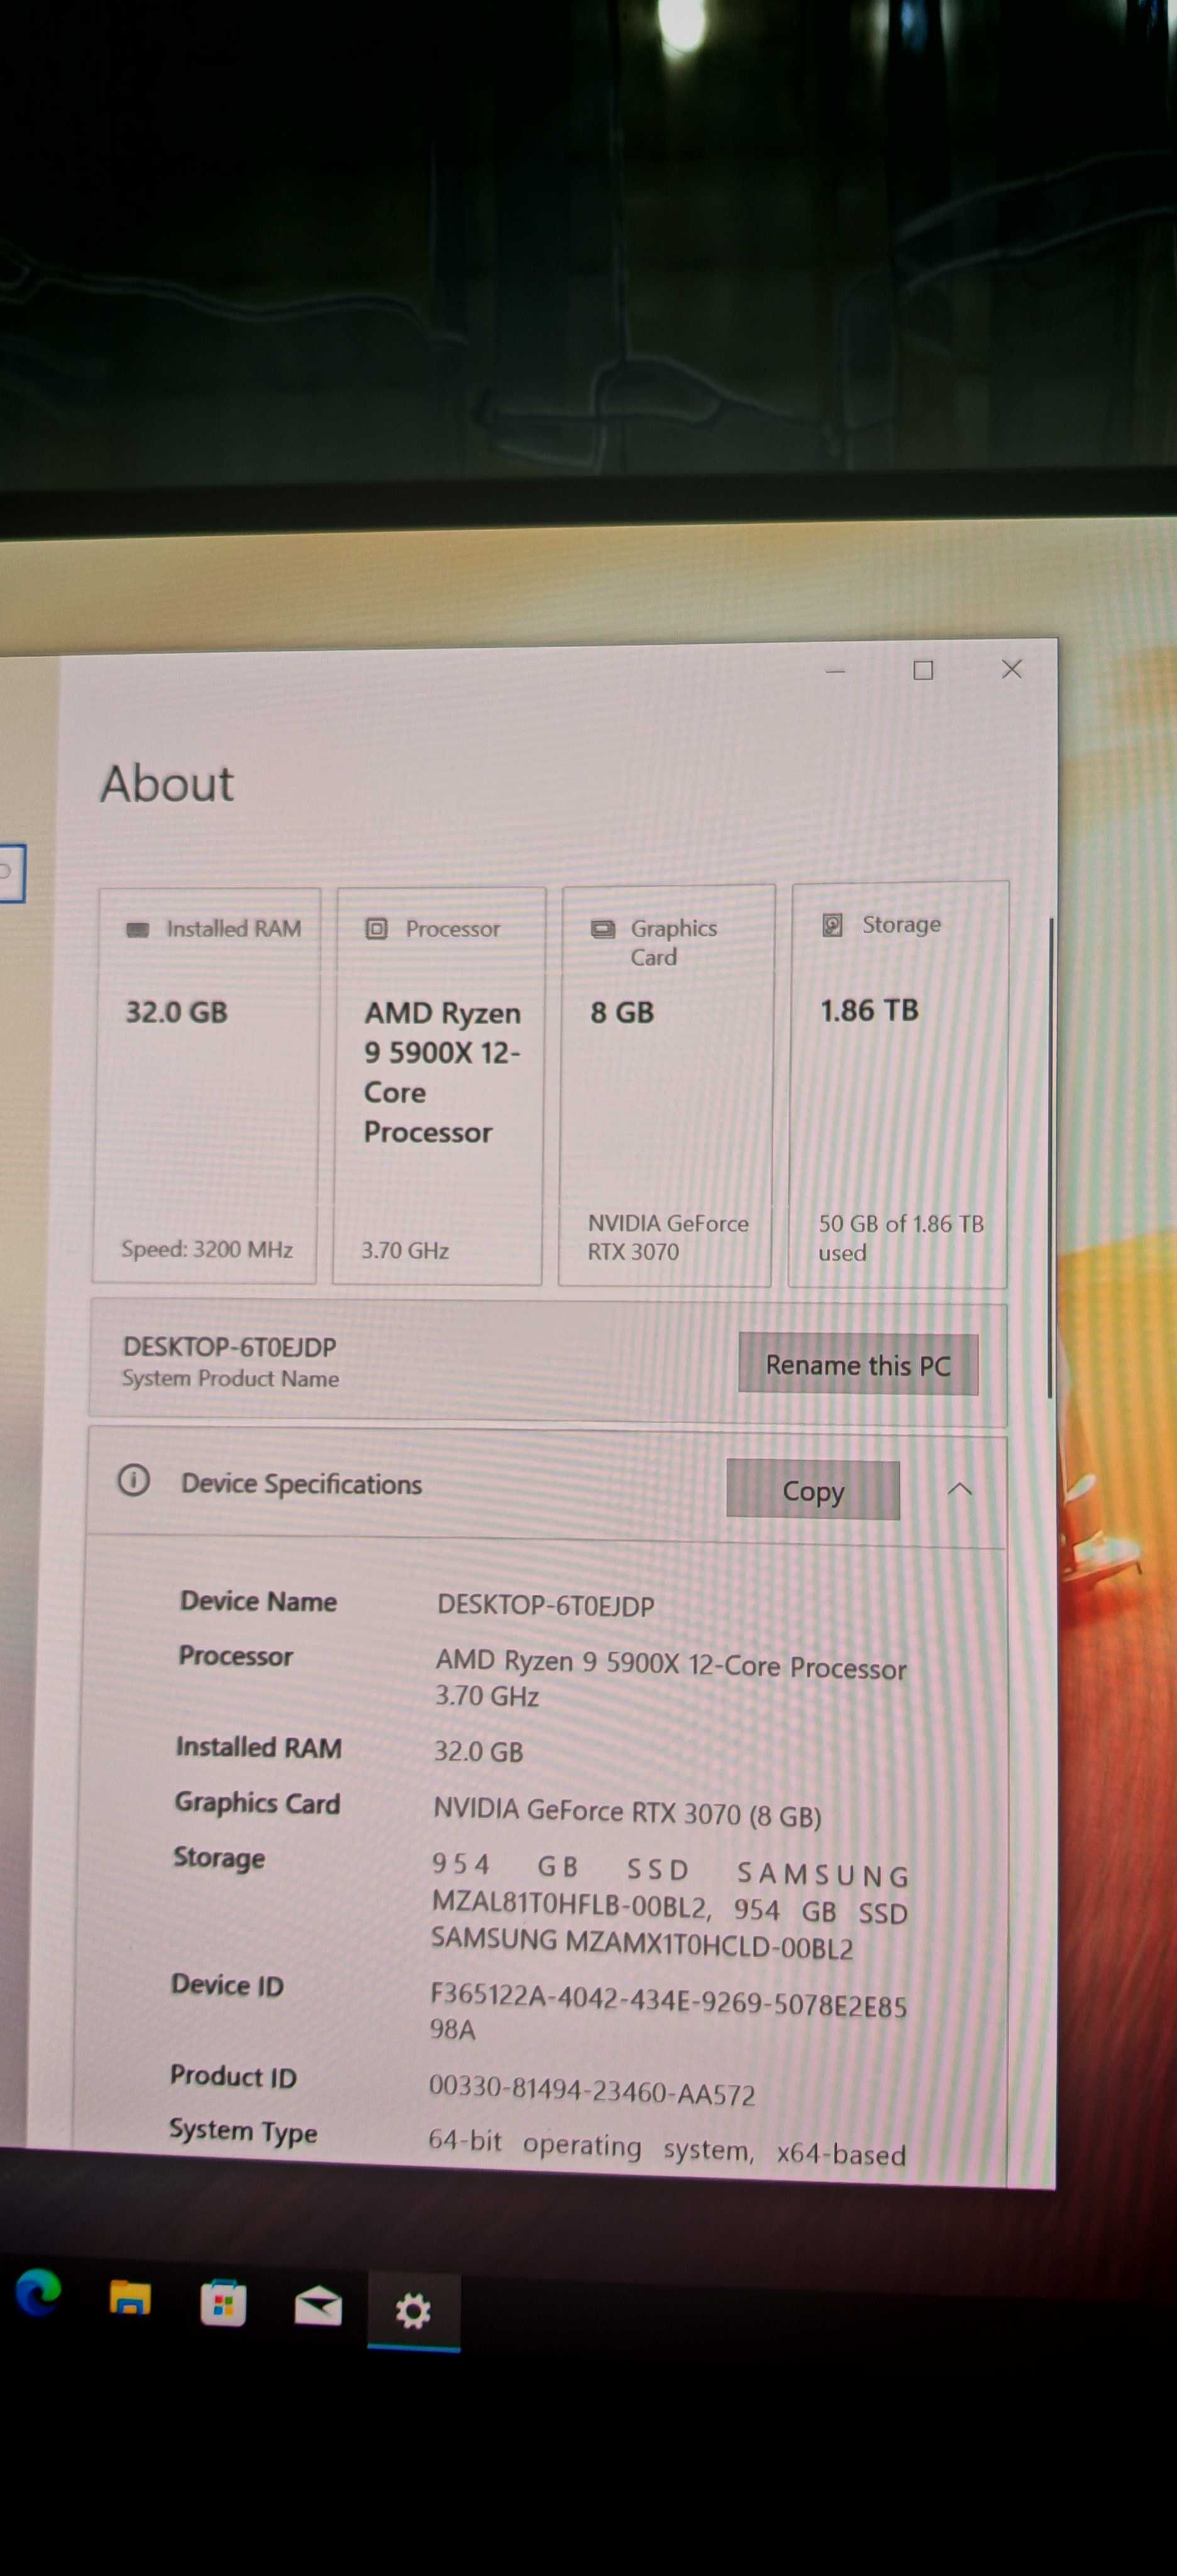
Task: Select the Graphics Card 8 GB card
Action: (x=666, y=1085)
